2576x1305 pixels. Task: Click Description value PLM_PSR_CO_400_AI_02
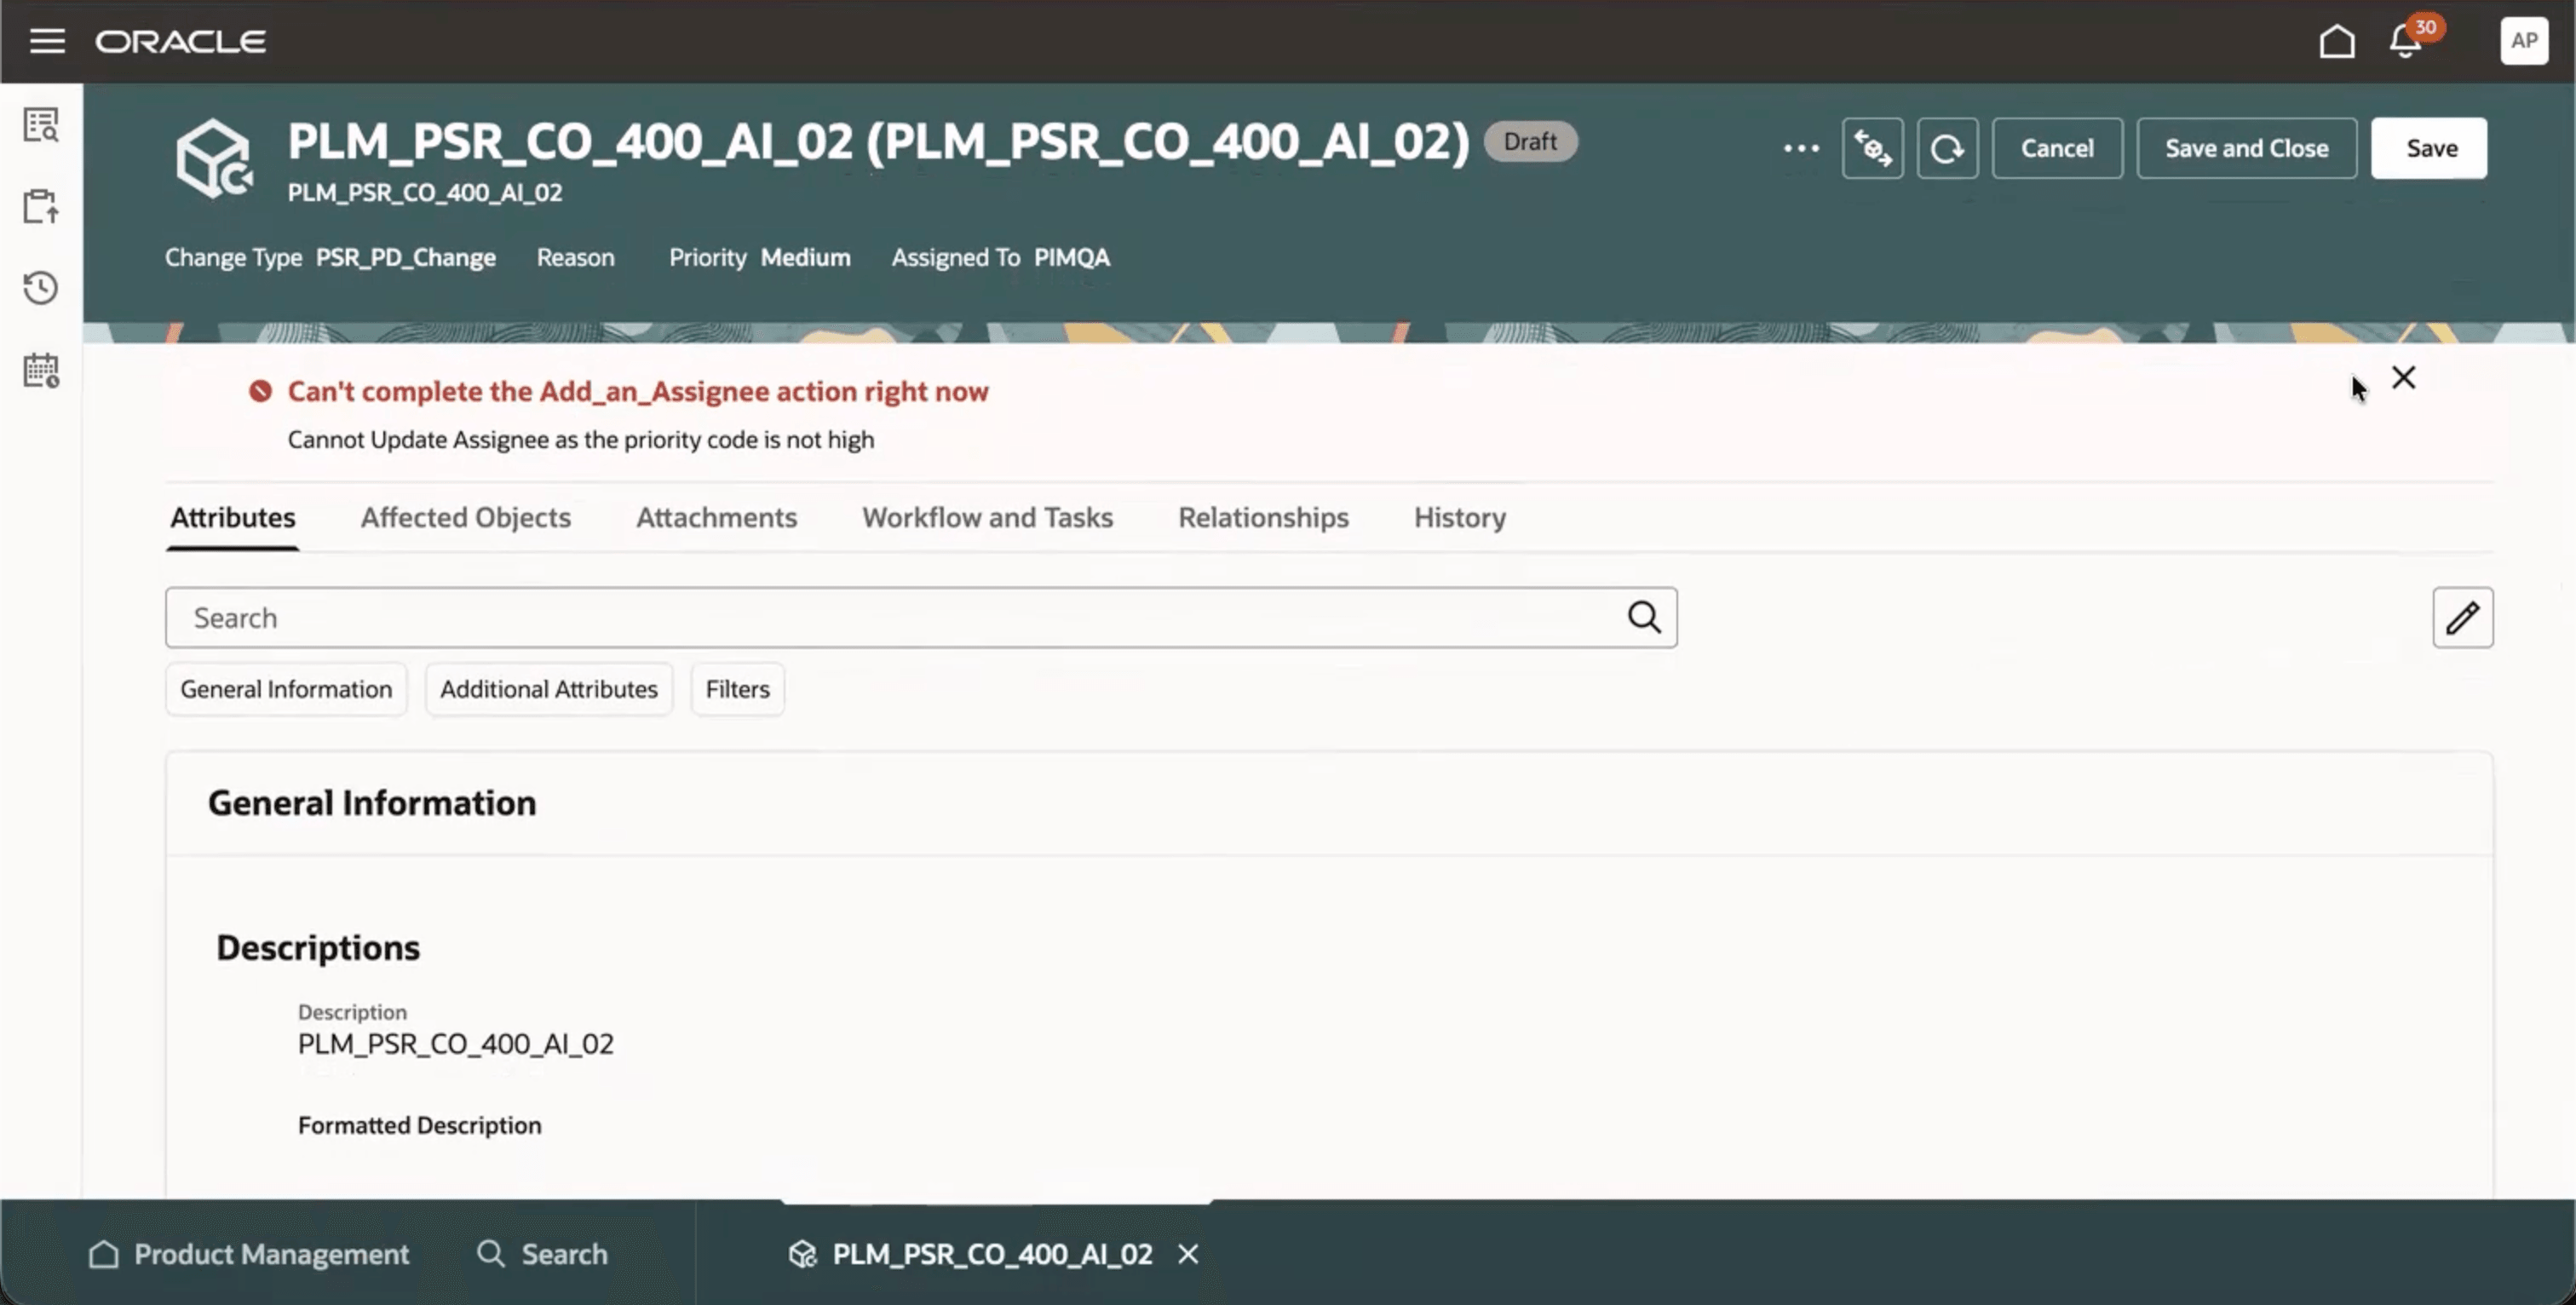tap(456, 1044)
